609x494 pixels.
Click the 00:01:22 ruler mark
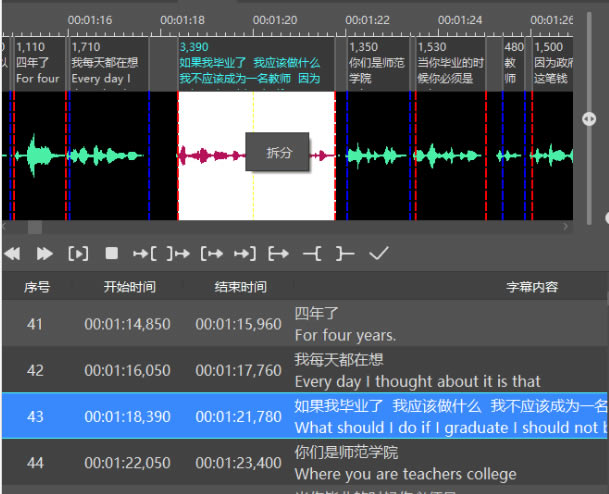click(367, 20)
